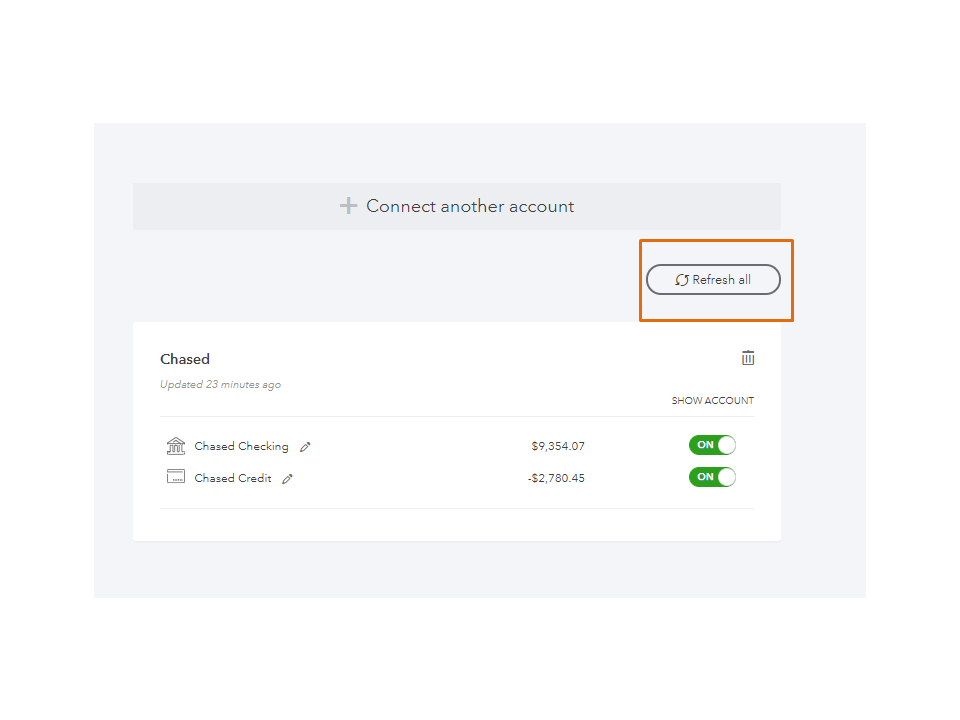Click the pencil edit icon next to Chased Checking
The image size is (960, 720).
pos(305,447)
